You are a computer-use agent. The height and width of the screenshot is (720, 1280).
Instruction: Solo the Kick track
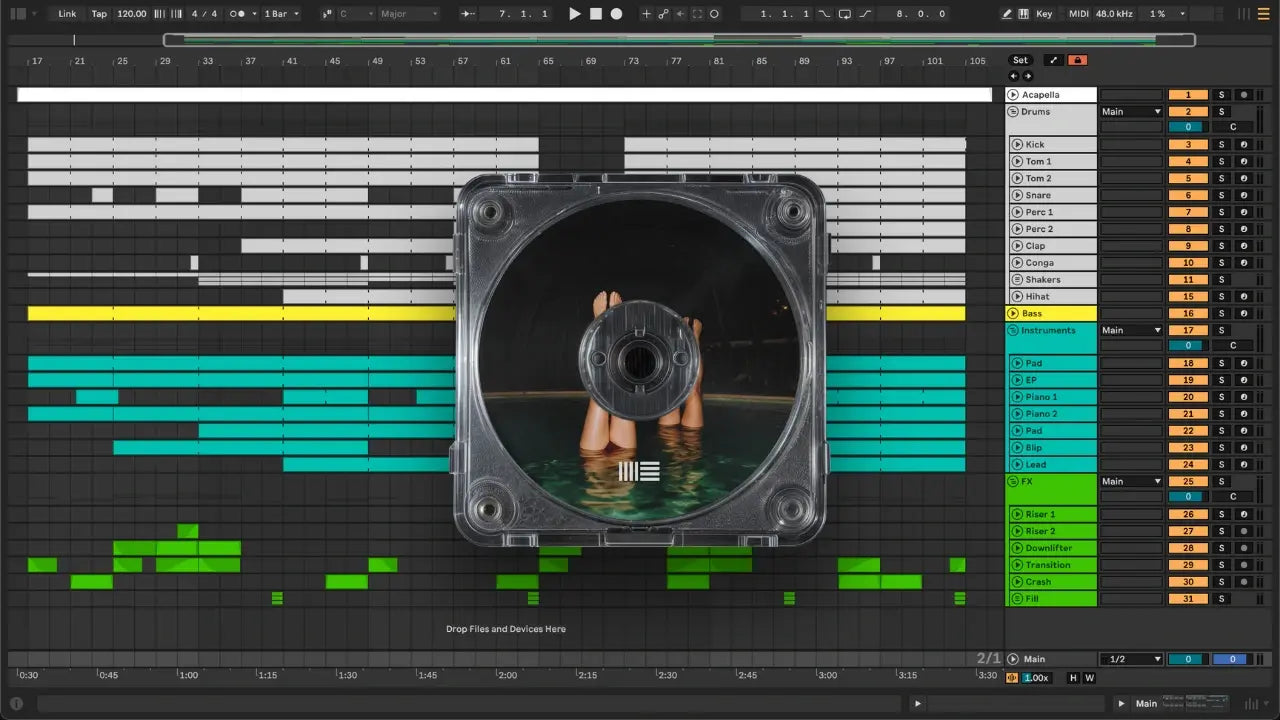[x=1220, y=145]
